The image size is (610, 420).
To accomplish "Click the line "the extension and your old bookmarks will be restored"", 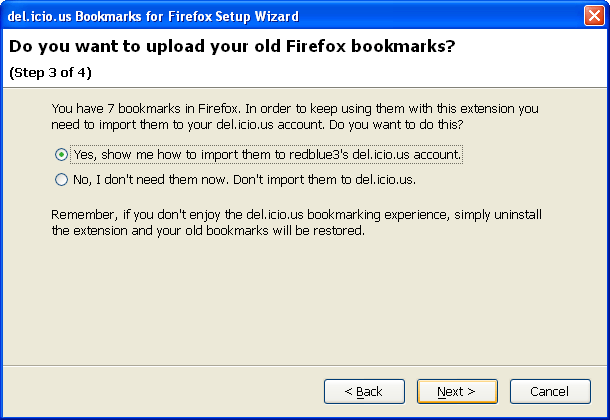I will coord(208,231).
